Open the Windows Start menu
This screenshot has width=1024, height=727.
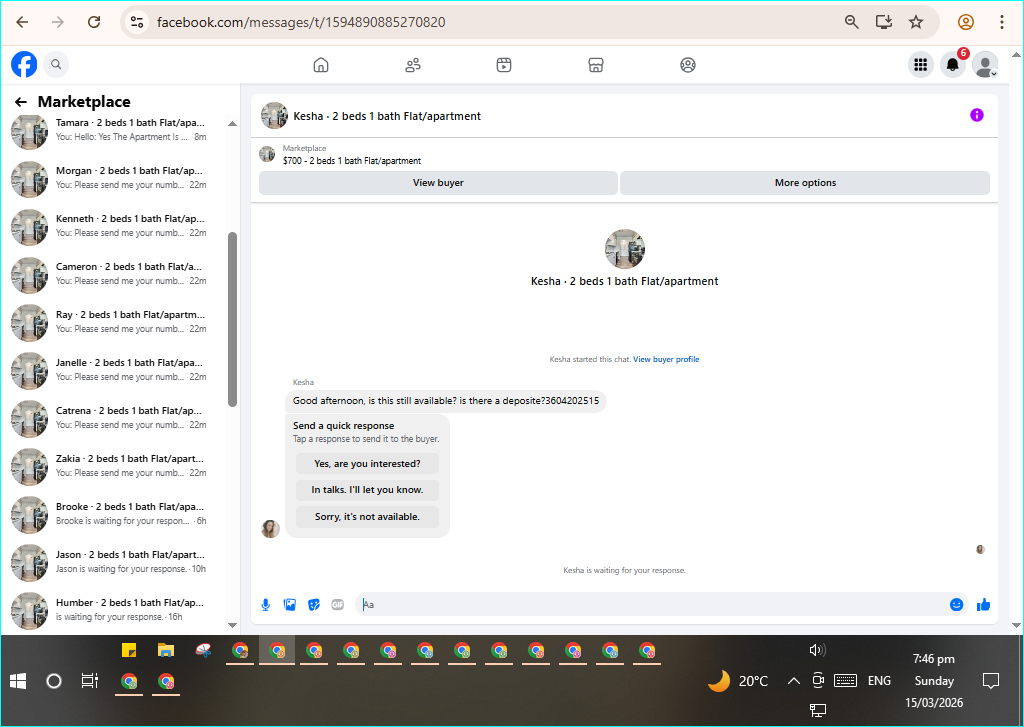[18, 681]
